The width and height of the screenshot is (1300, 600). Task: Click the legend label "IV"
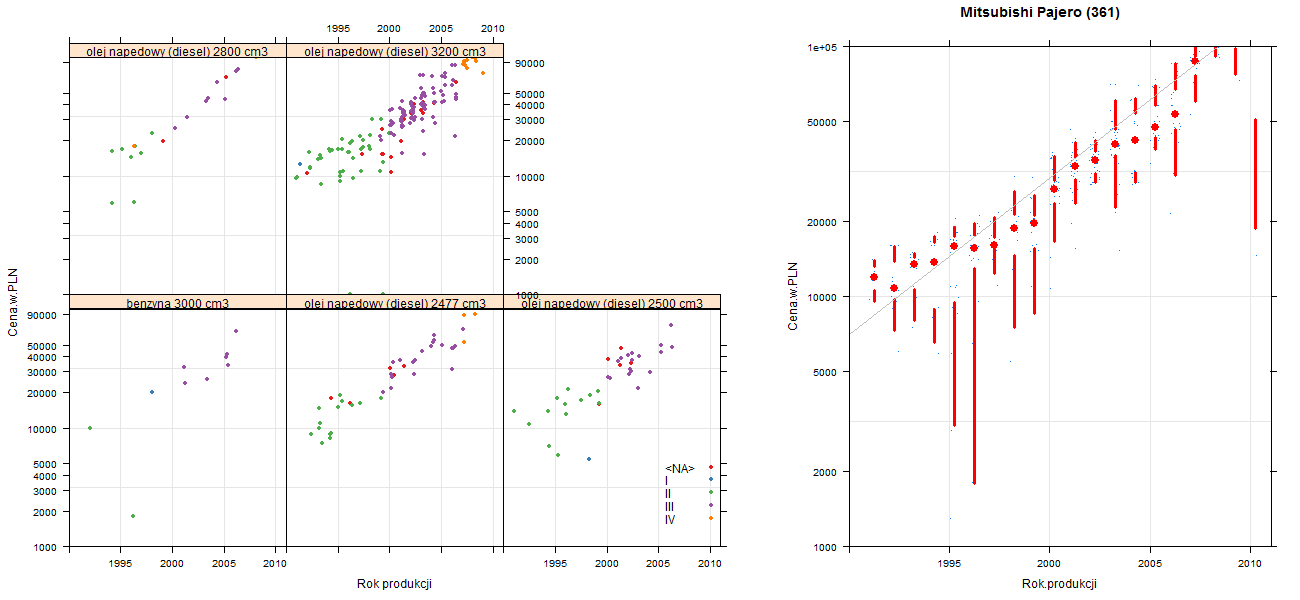click(670, 519)
